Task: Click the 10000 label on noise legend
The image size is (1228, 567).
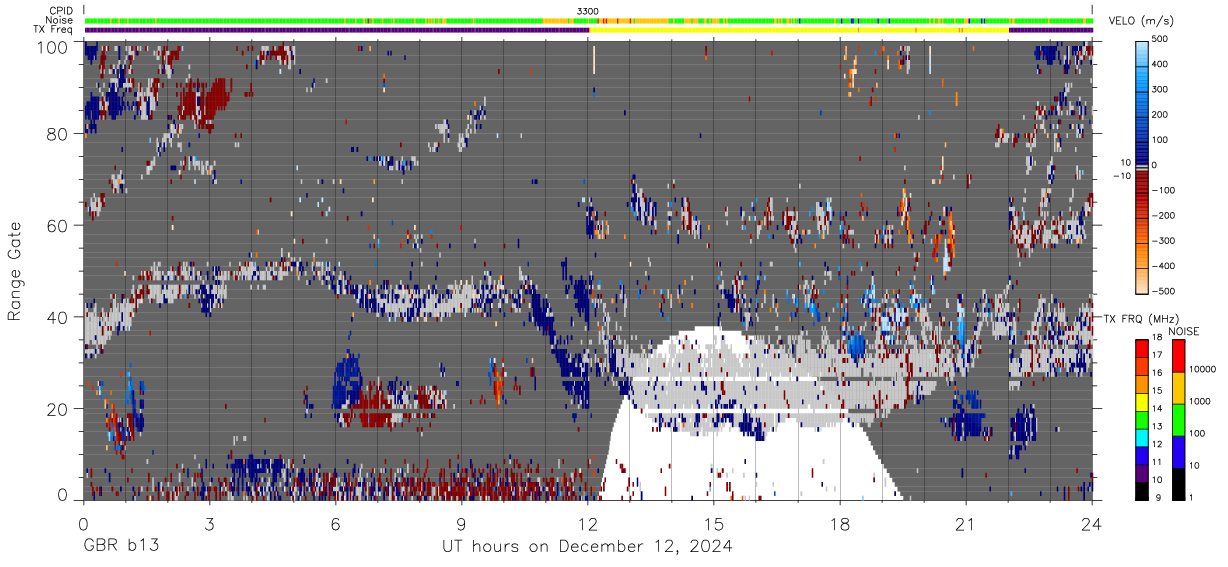Action: [x=1203, y=369]
